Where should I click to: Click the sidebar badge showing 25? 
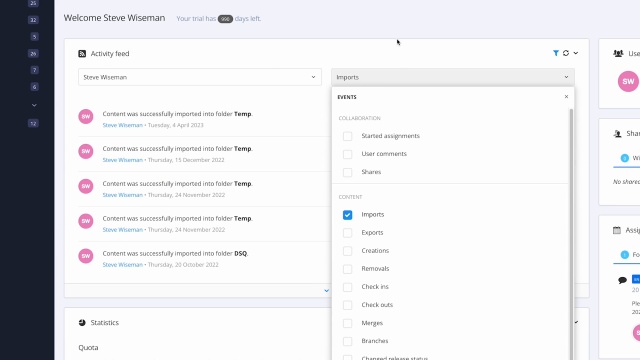point(33,3)
